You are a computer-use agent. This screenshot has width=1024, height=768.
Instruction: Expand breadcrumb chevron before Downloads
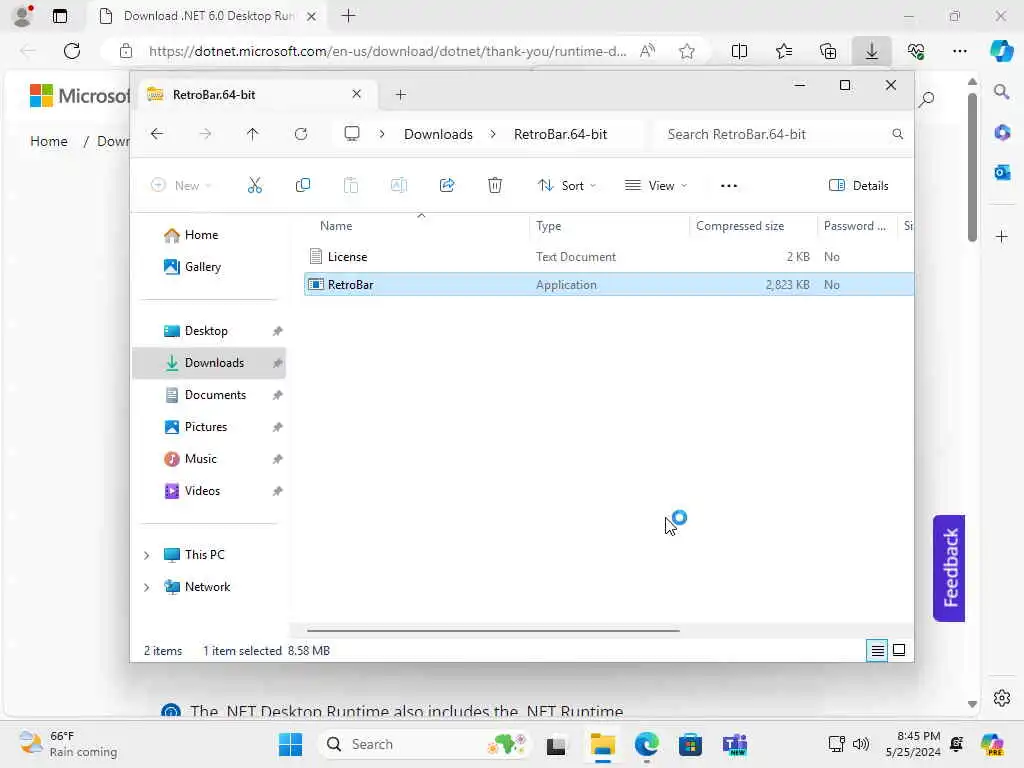tap(382, 134)
